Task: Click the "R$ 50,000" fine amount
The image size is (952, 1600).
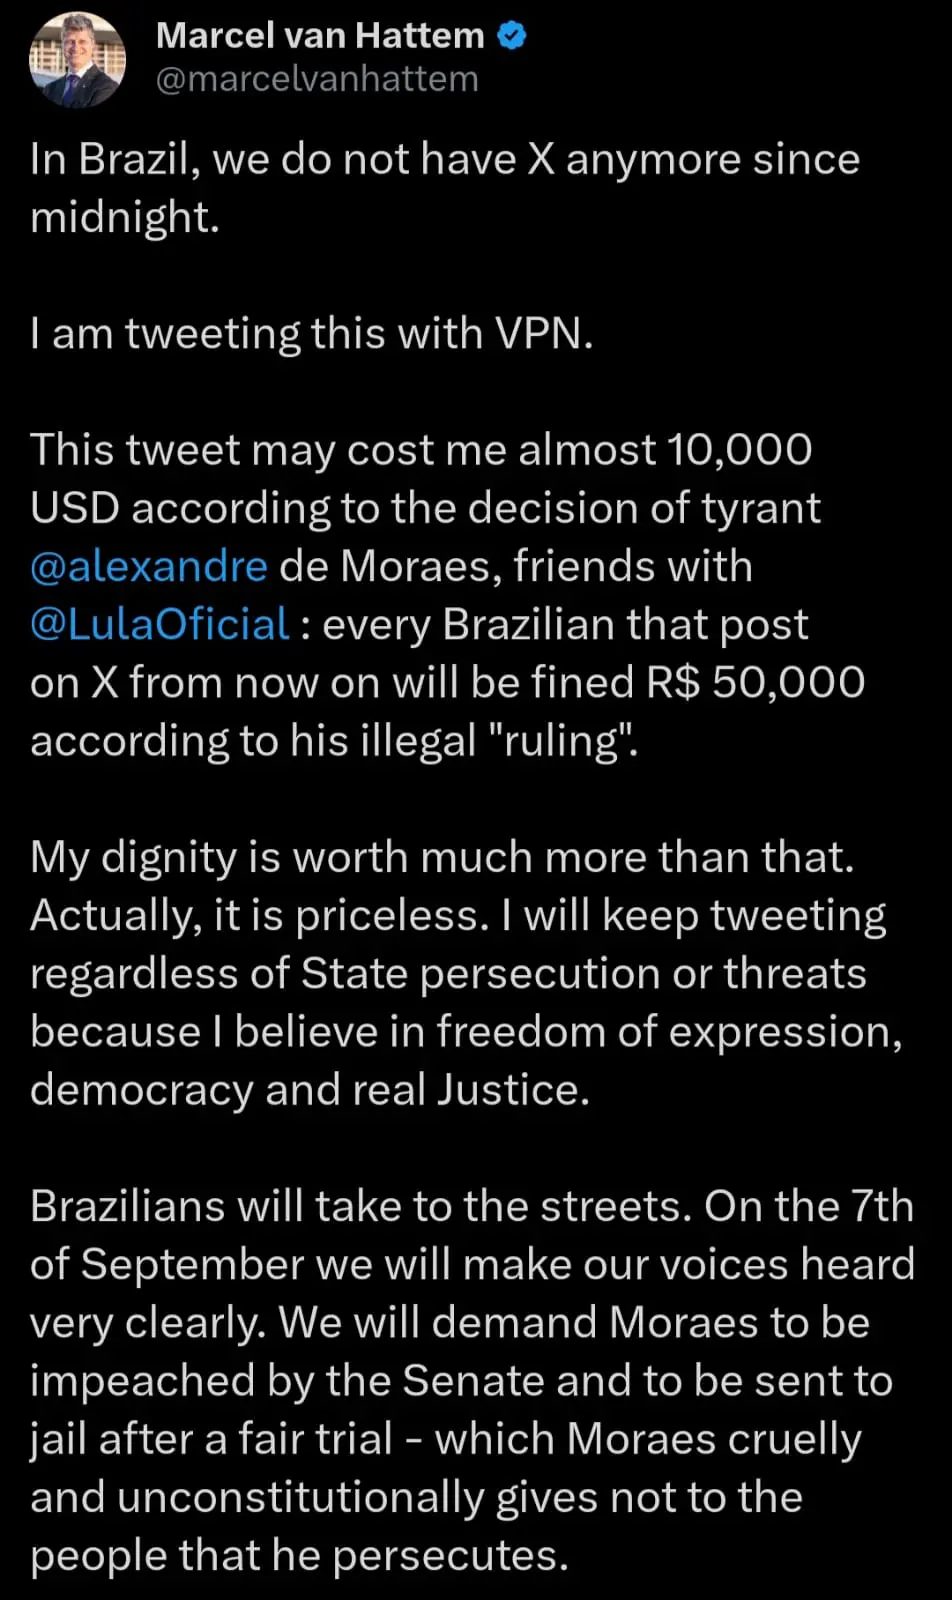Action: pos(755,682)
